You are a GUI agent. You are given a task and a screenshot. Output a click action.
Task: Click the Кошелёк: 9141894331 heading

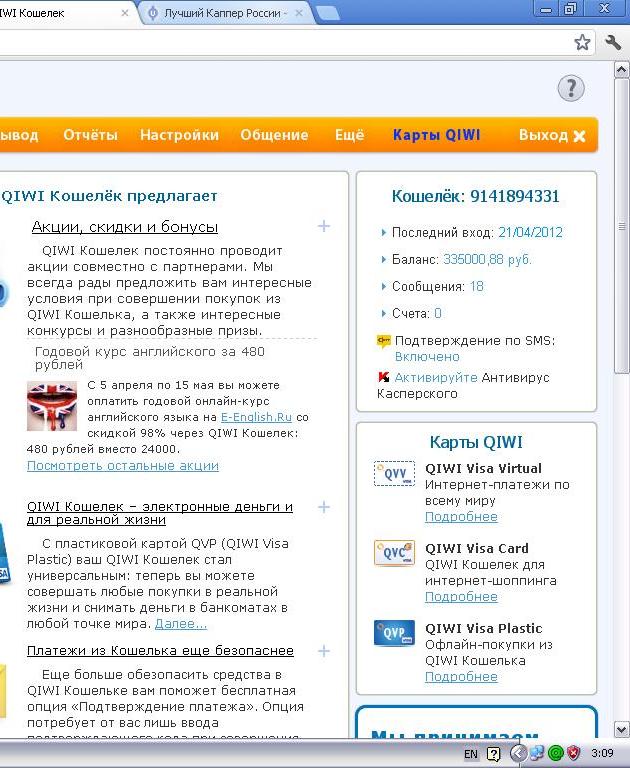pos(476,196)
